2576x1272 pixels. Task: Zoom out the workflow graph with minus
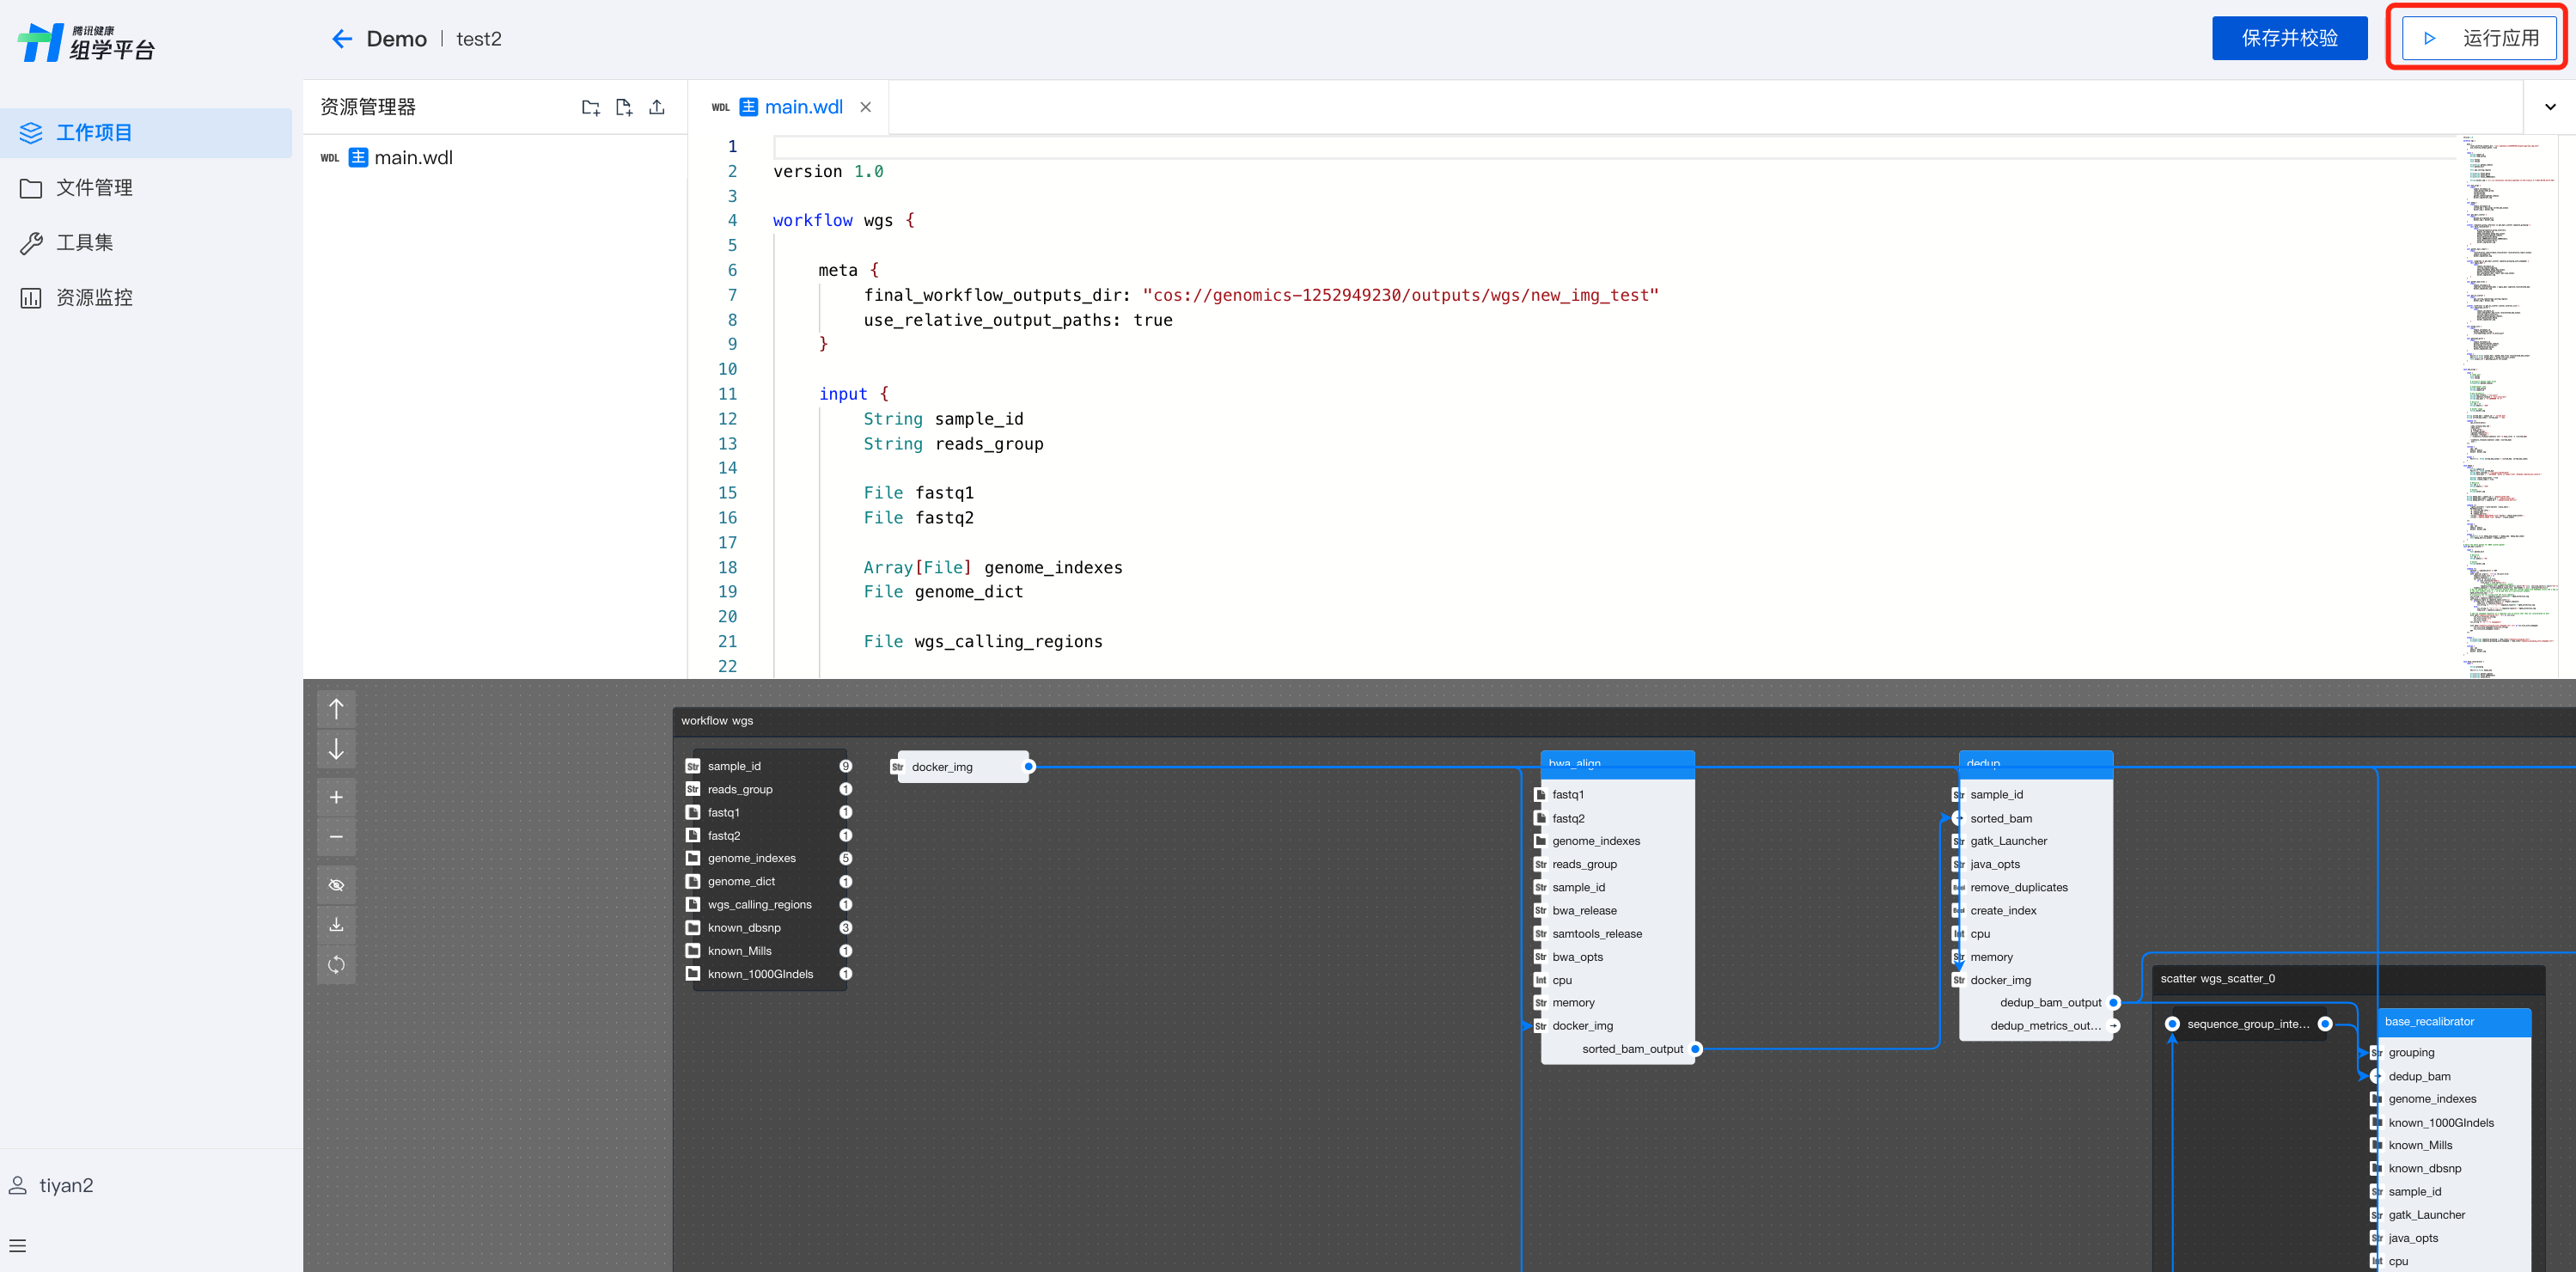pos(336,837)
